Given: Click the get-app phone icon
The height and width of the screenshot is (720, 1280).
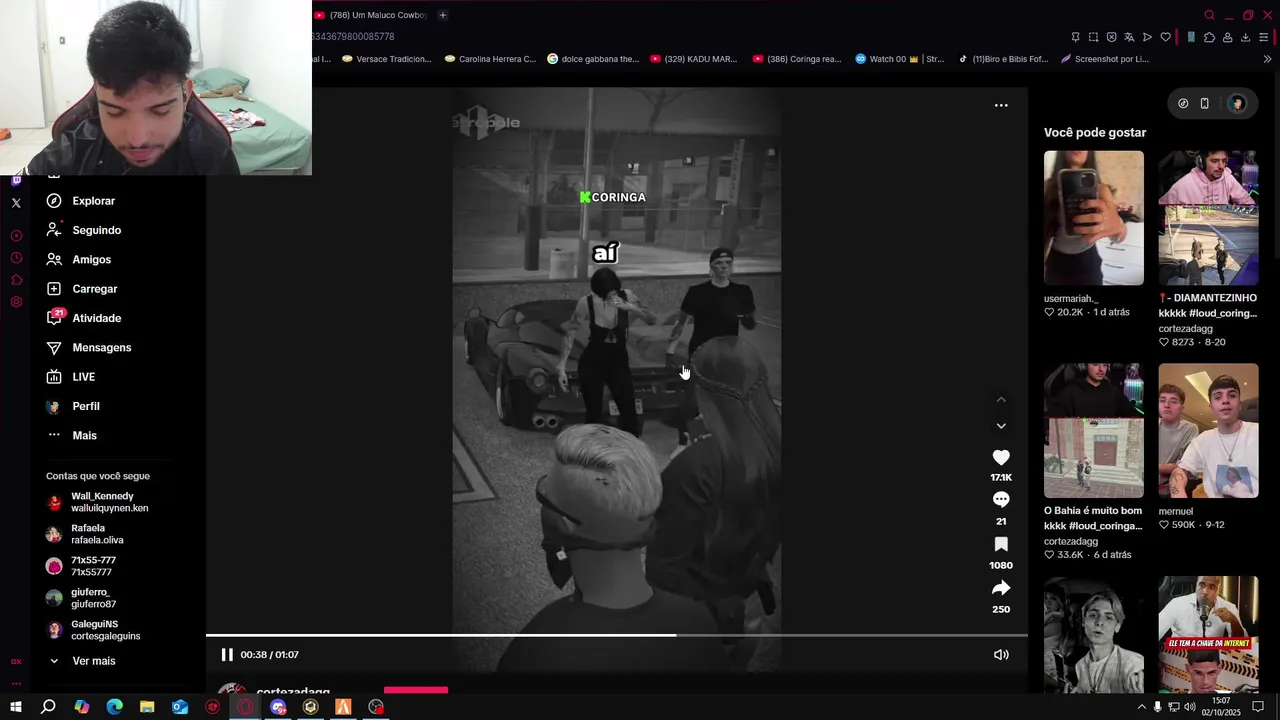Looking at the screenshot, I should point(1205,104).
